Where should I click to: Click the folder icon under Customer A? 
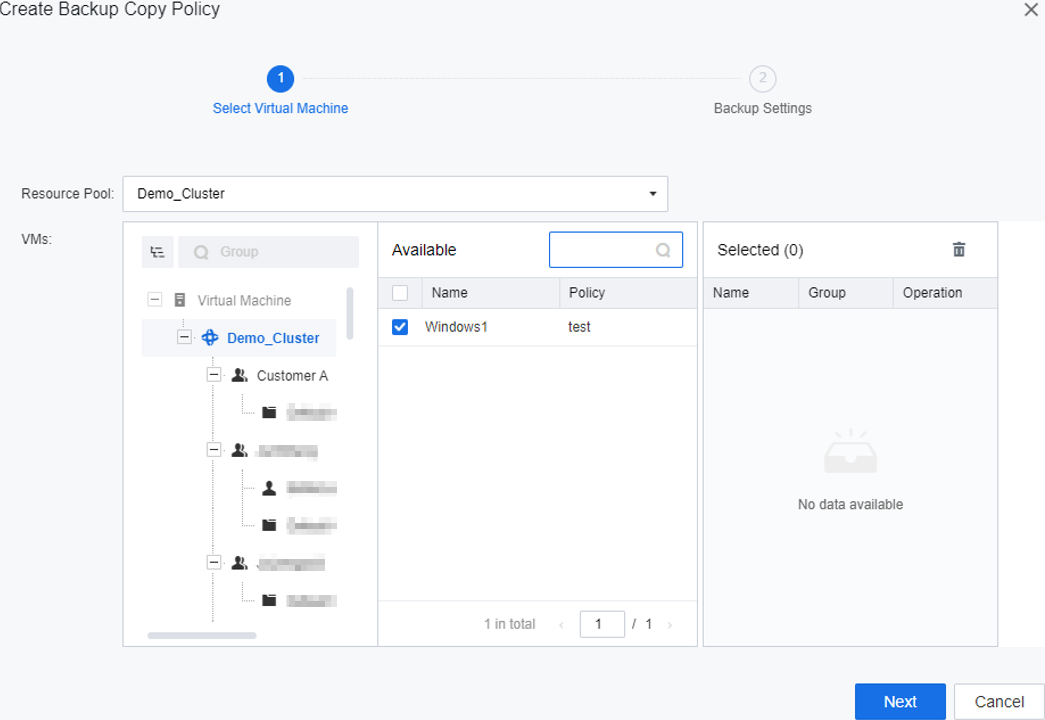pyautogui.click(x=269, y=412)
